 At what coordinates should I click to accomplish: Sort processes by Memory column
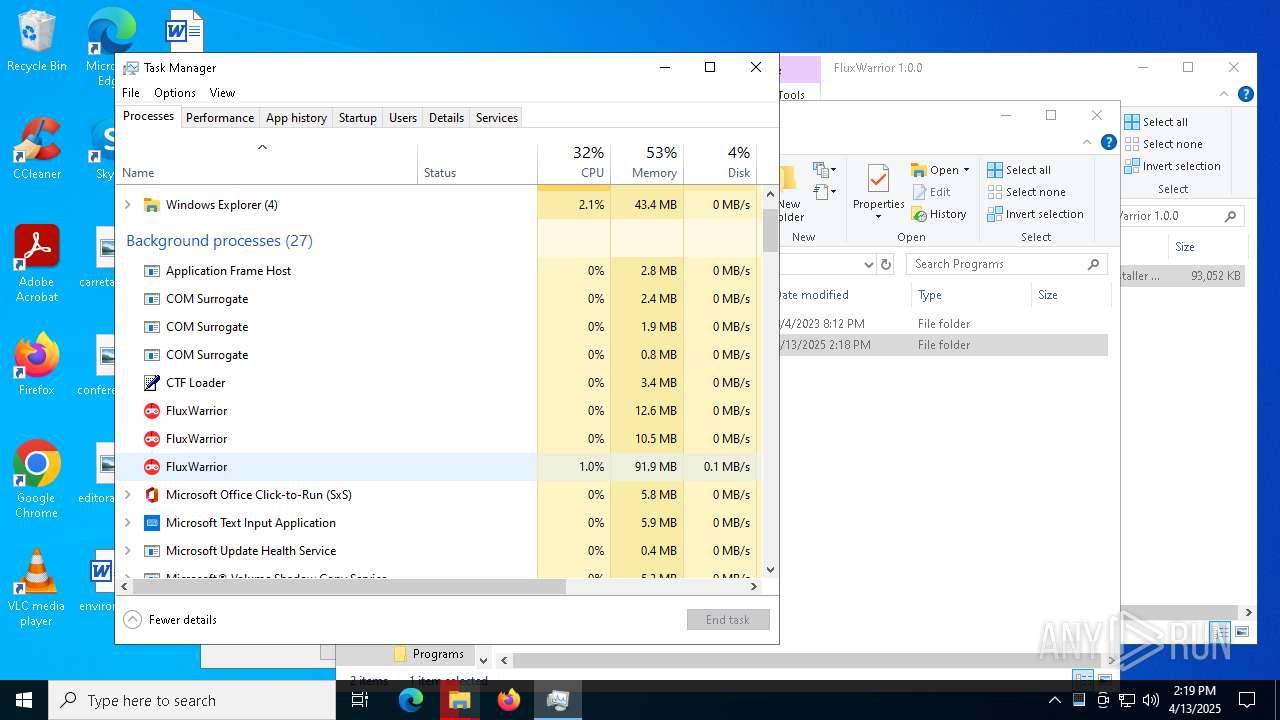click(x=647, y=162)
